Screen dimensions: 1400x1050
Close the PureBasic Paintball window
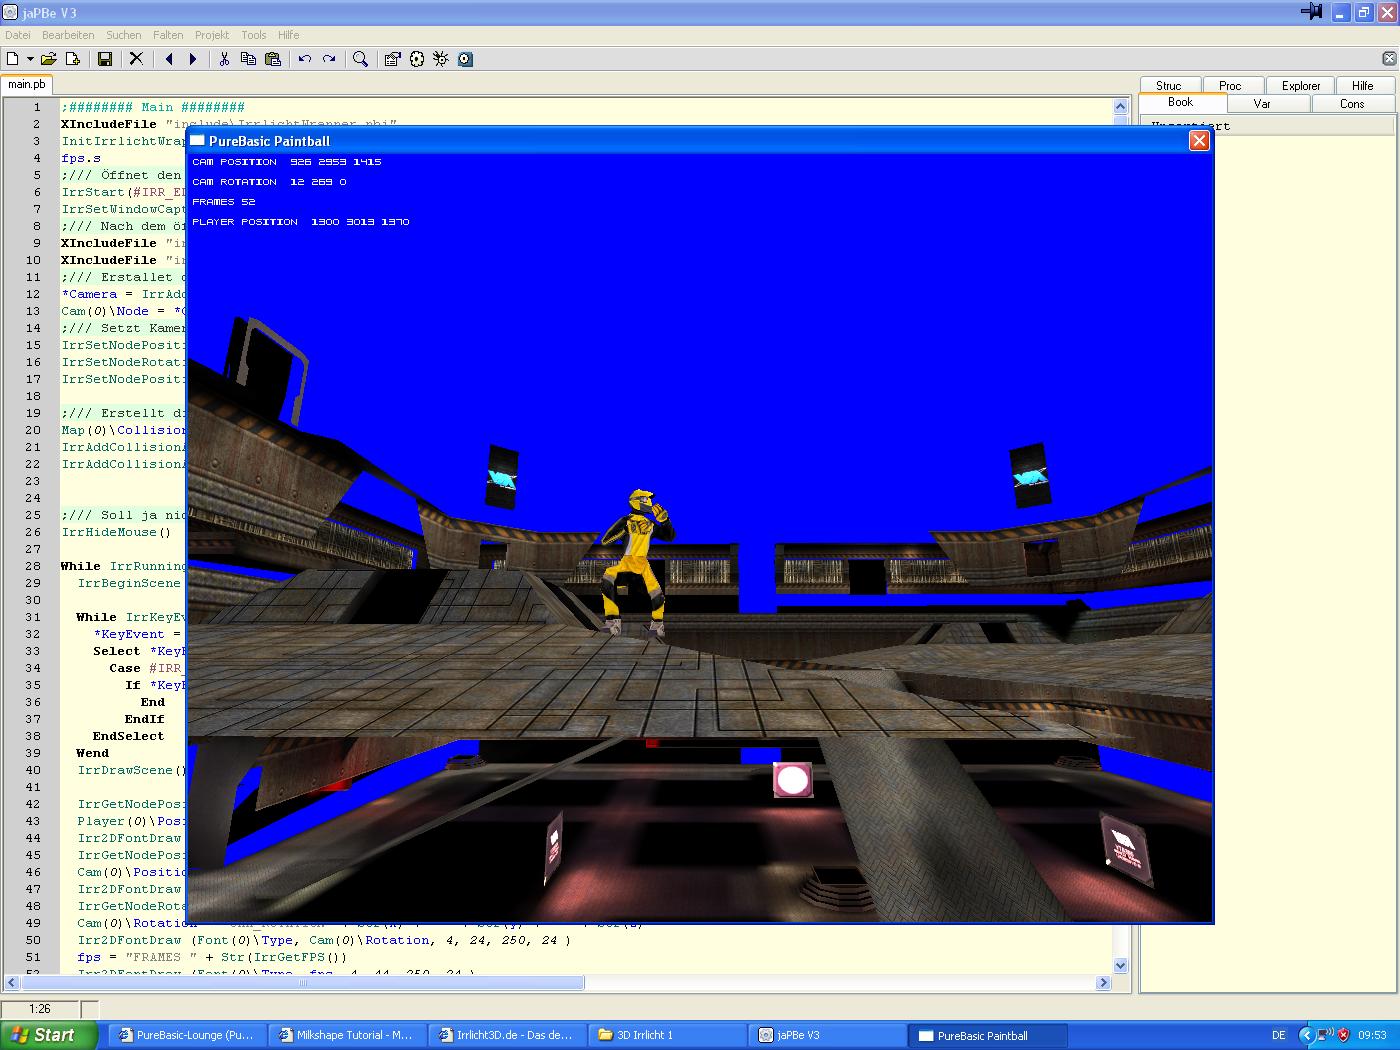(1199, 141)
